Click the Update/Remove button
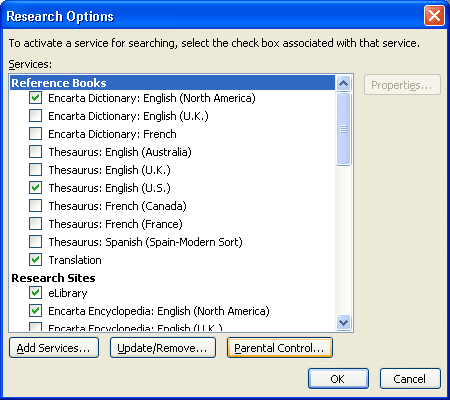The image size is (450, 400). tap(163, 348)
